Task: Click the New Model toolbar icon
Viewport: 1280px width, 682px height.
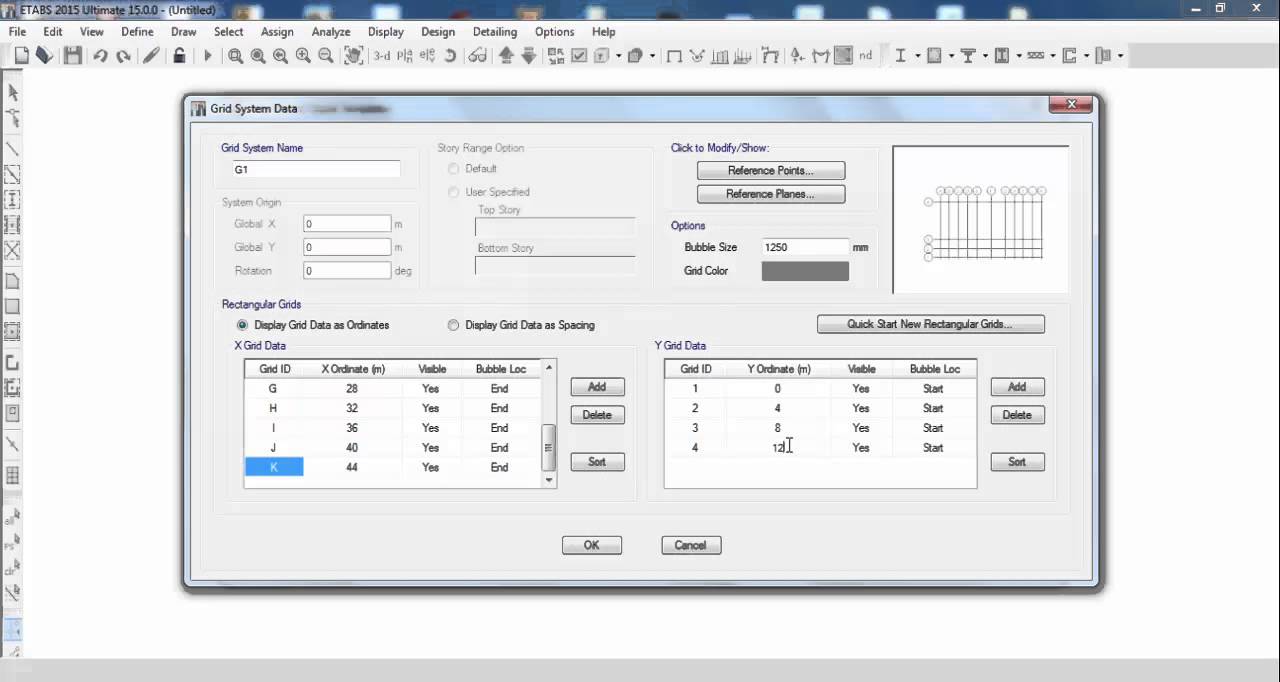Action: coord(21,56)
